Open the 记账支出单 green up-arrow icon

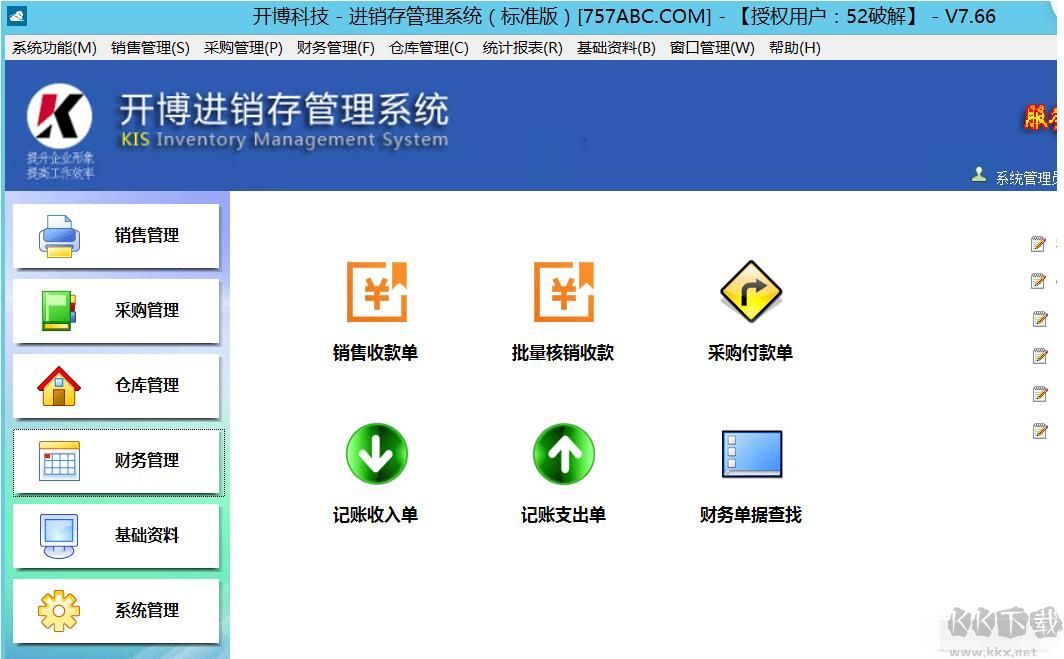click(x=564, y=453)
